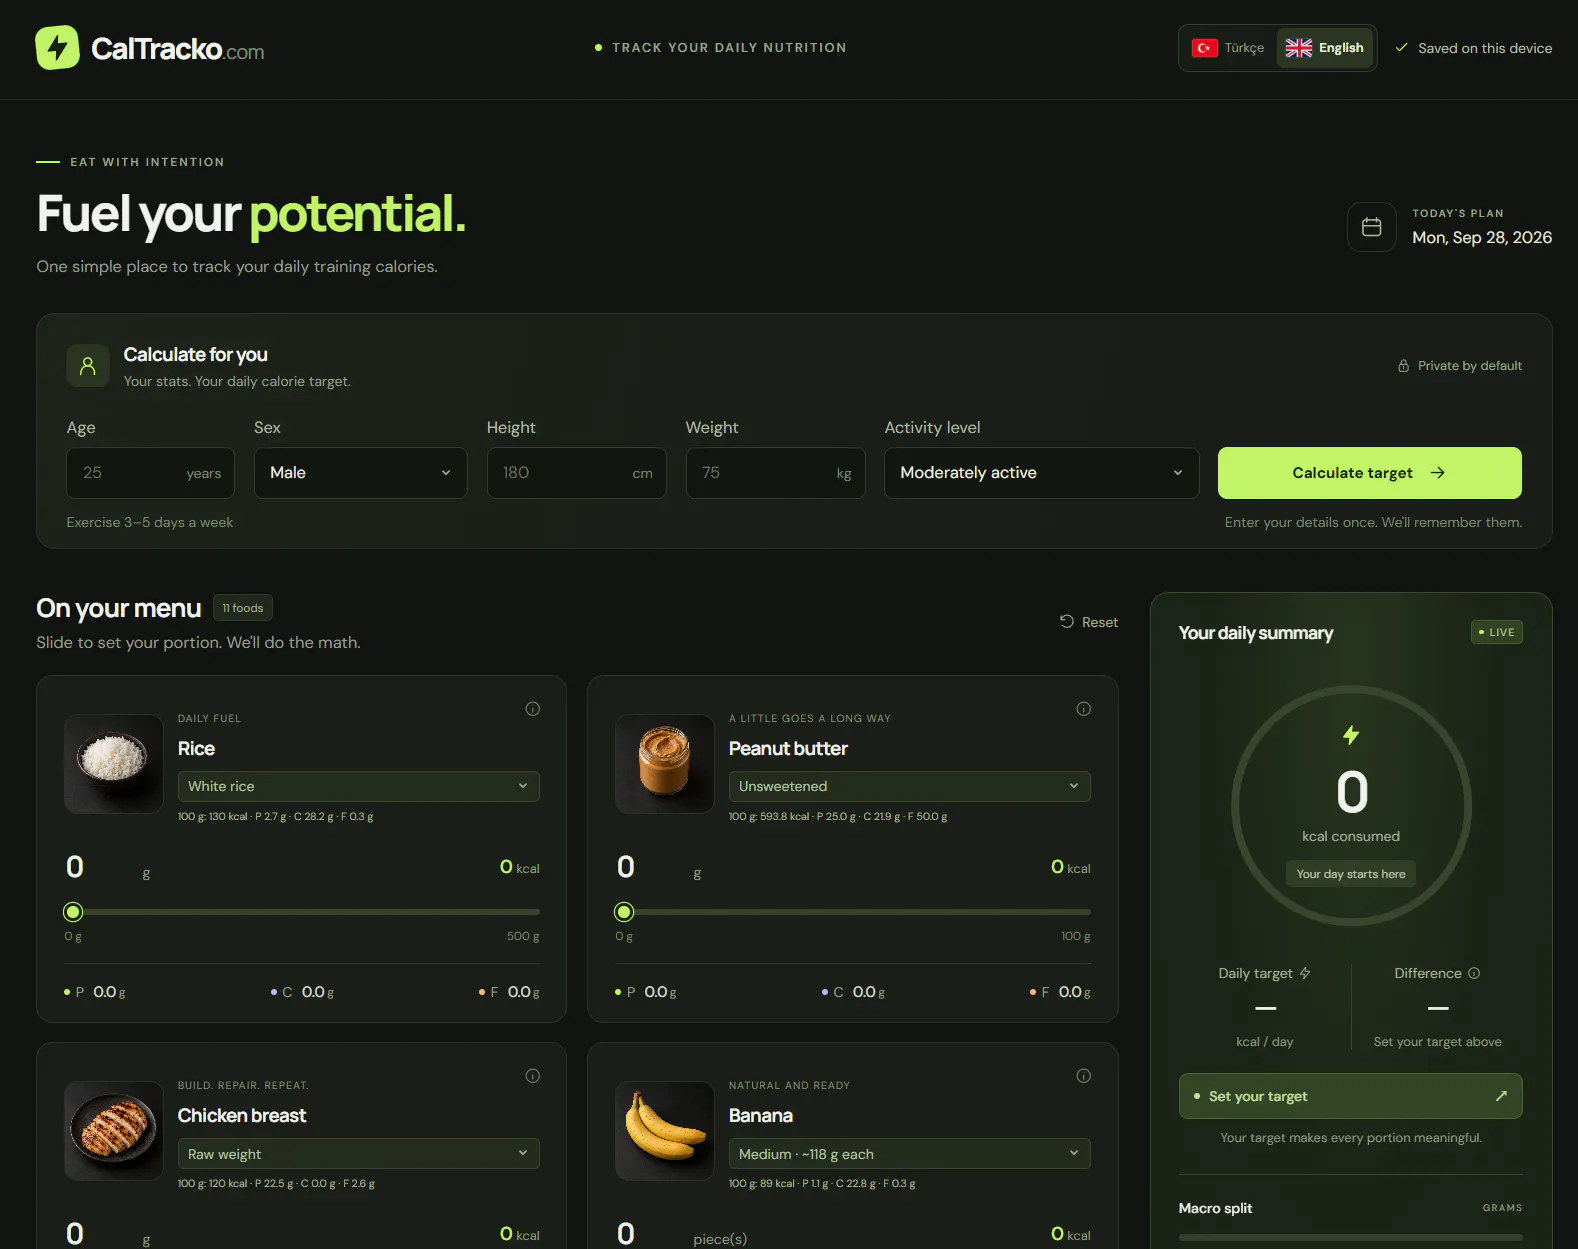The image size is (1578, 1249).
Task: Open the info icon on the Rice card
Action: click(533, 709)
